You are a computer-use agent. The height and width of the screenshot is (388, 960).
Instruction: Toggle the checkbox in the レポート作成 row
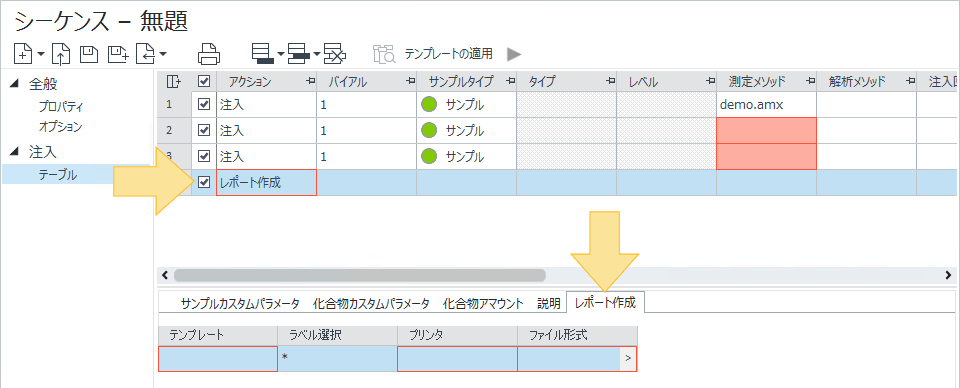[x=204, y=182]
